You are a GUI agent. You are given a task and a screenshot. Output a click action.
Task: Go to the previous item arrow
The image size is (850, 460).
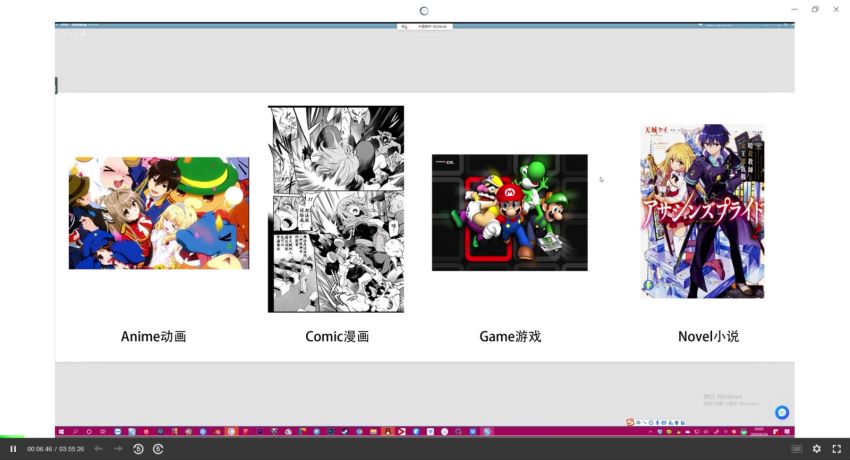[x=98, y=449]
